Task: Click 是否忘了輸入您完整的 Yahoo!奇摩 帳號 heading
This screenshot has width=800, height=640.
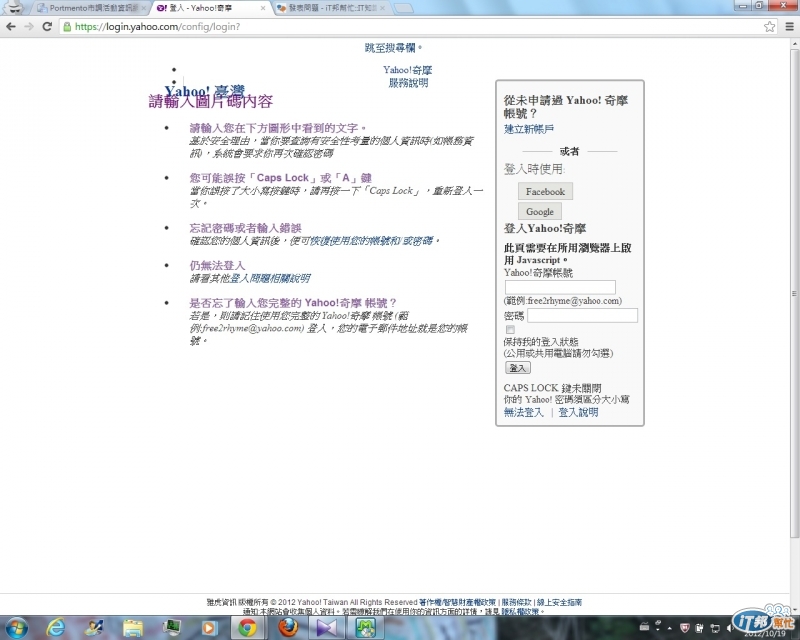Action: [x=292, y=303]
